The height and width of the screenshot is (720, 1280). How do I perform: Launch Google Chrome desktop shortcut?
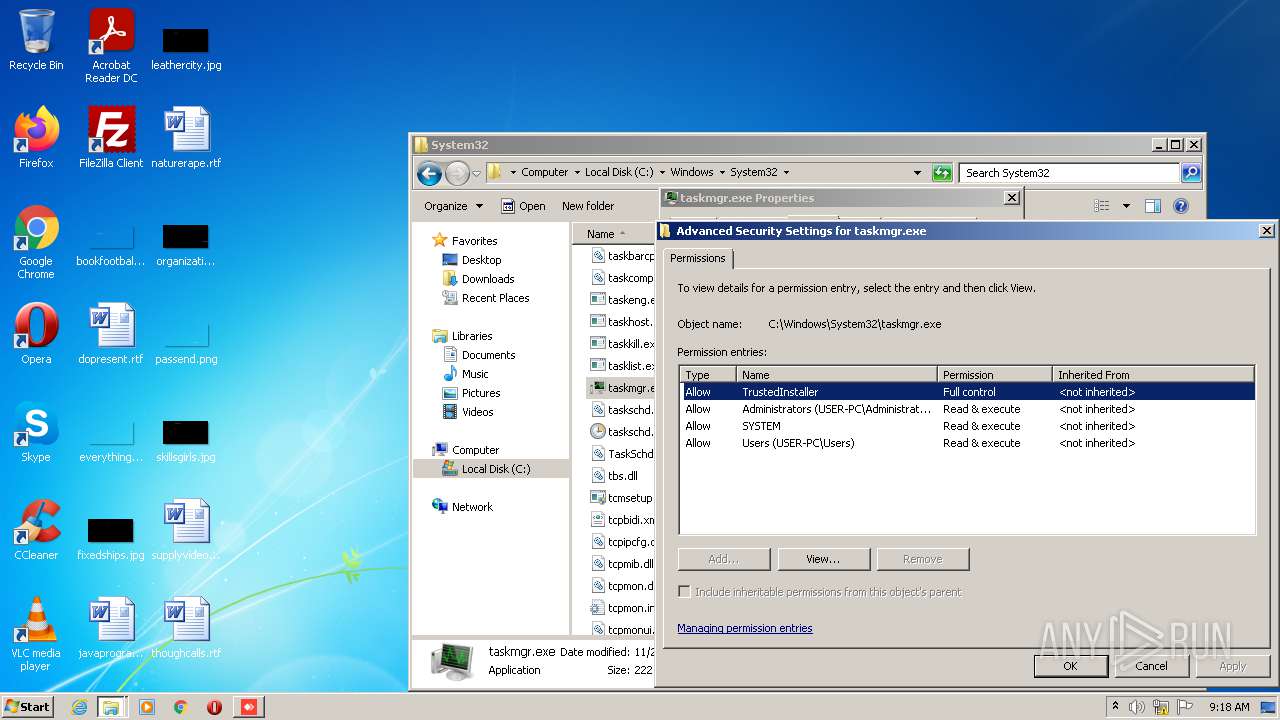click(x=36, y=242)
